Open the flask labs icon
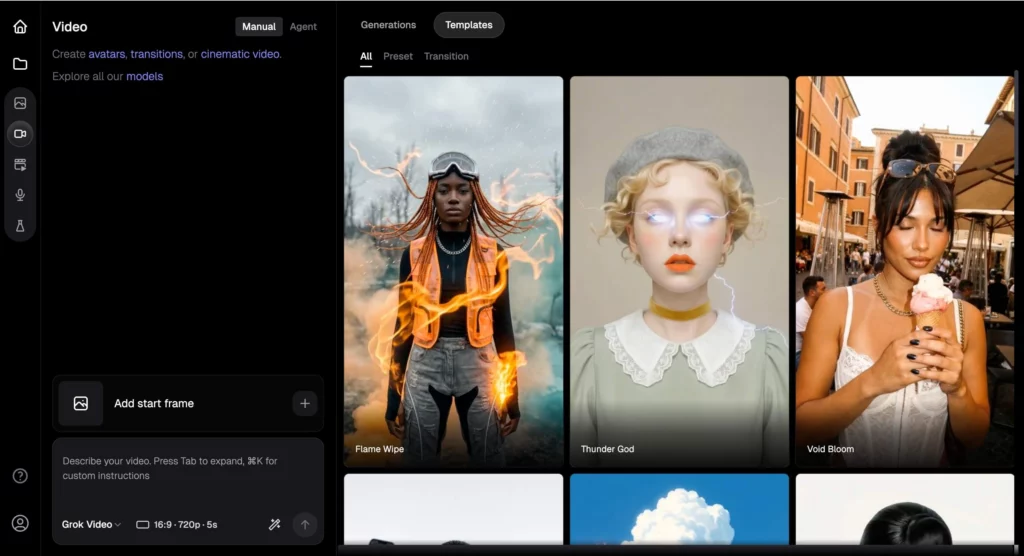1024x556 pixels. 20,226
